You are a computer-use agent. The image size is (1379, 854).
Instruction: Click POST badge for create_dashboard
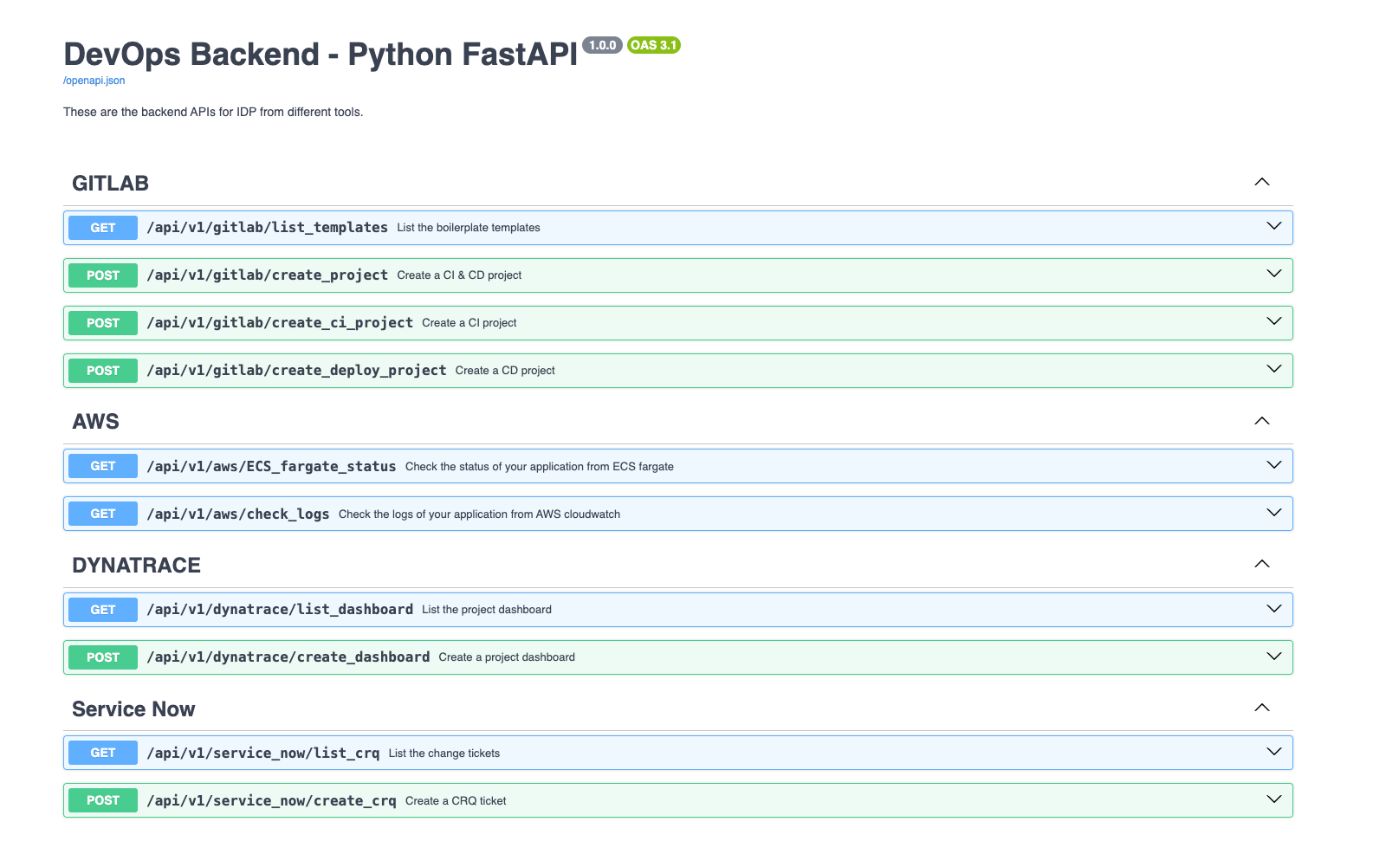pos(103,657)
